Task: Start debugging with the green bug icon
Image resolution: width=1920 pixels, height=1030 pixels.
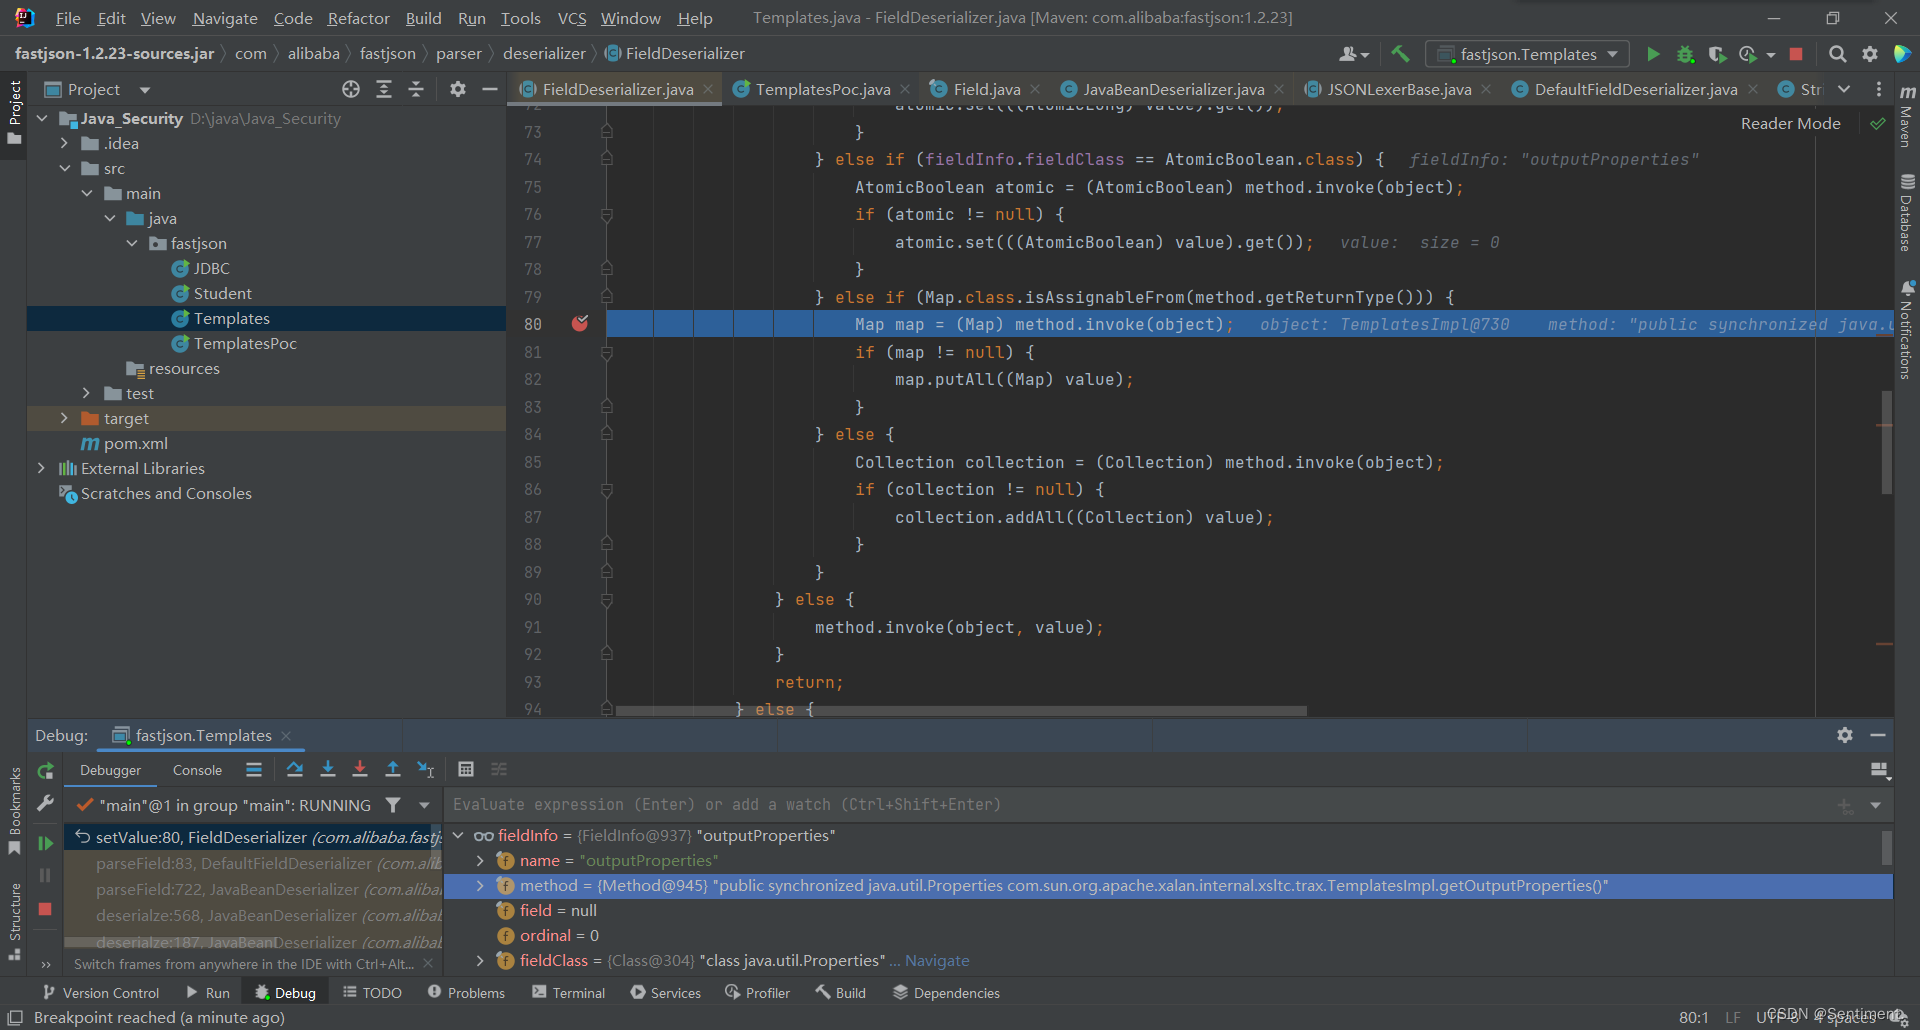Action: tap(1685, 54)
